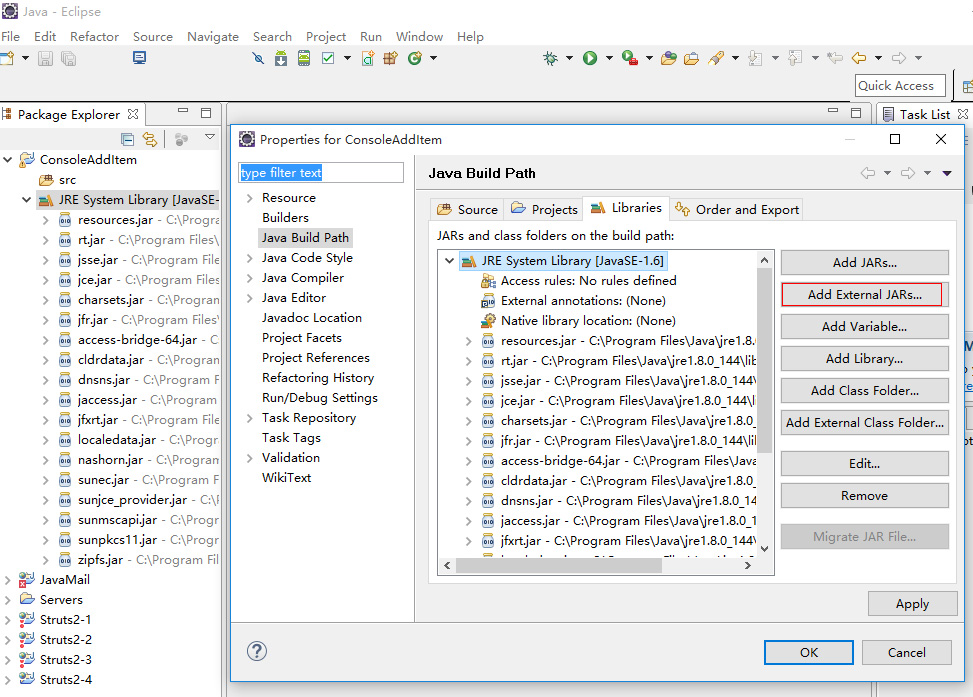
Task: Open the Android Virtual Device Manager icon
Action: coord(304,58)
